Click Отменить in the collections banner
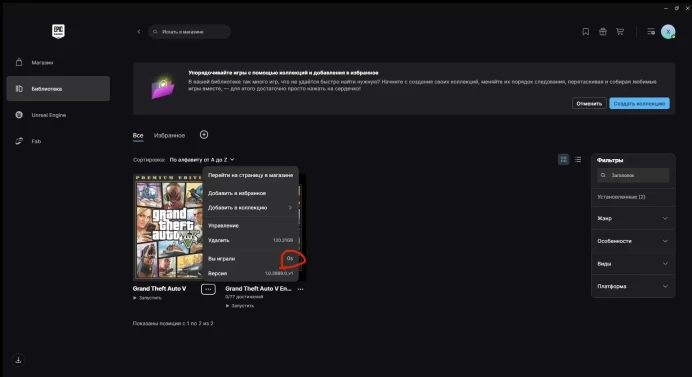692x377 pixels. 589,103
